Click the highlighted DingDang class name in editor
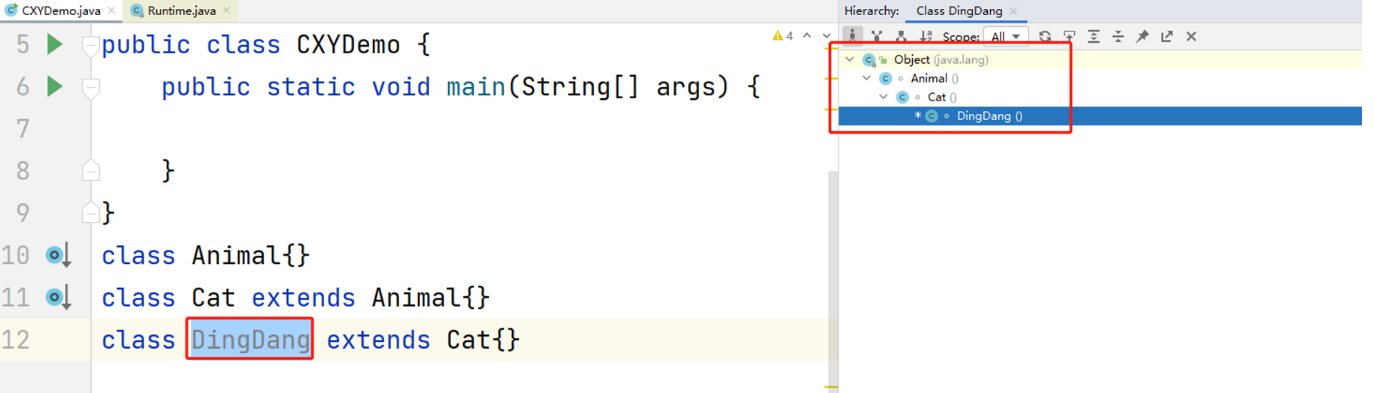The height and width of the screenshot is (393, 1374). 251,340
